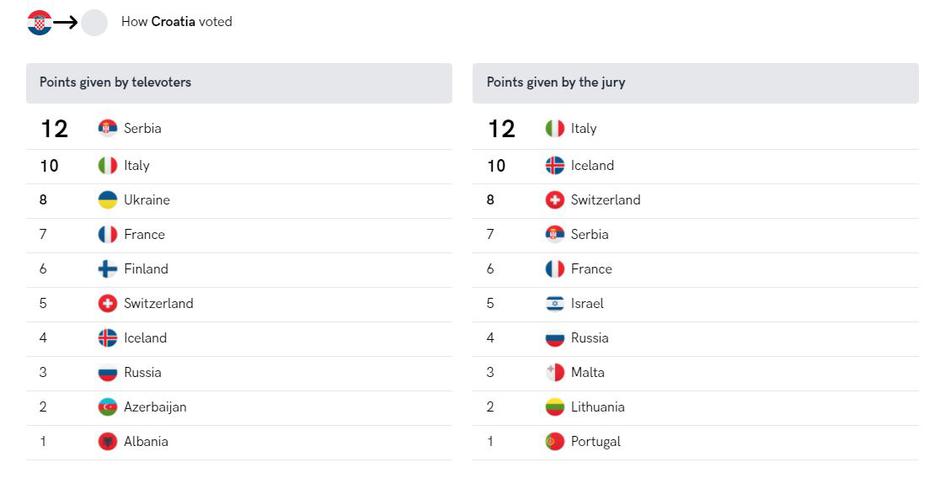Screen dimensions: 940x494
Task: Click Portugal flag icon
Action: pos(555,441)
